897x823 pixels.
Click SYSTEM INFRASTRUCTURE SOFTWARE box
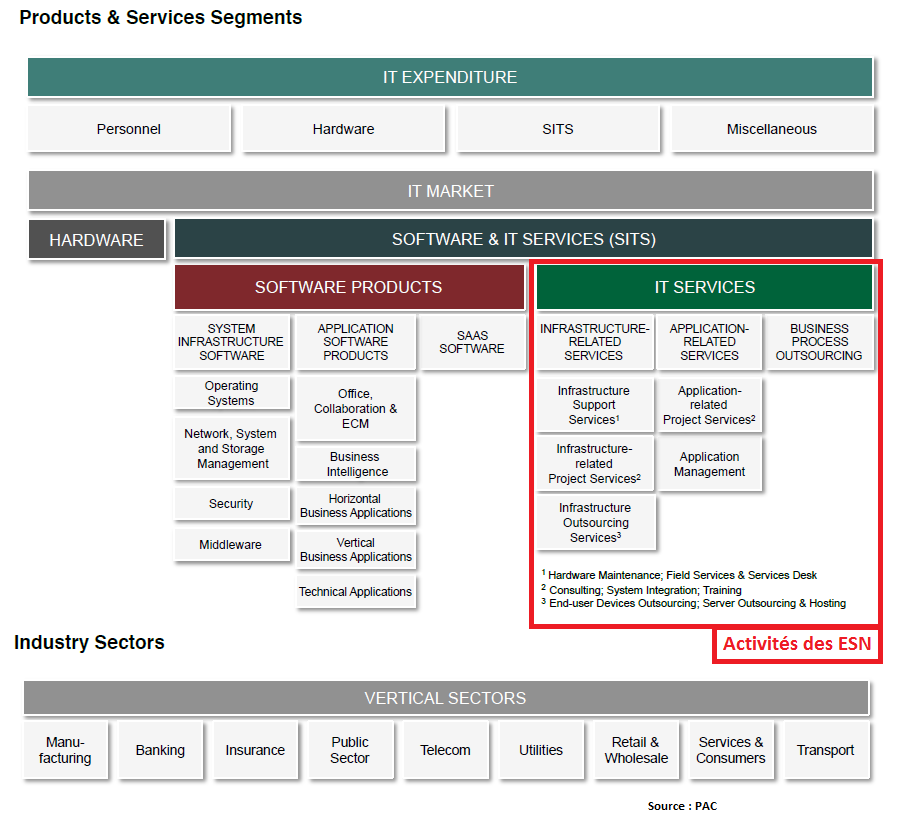[x=232, y=342]
